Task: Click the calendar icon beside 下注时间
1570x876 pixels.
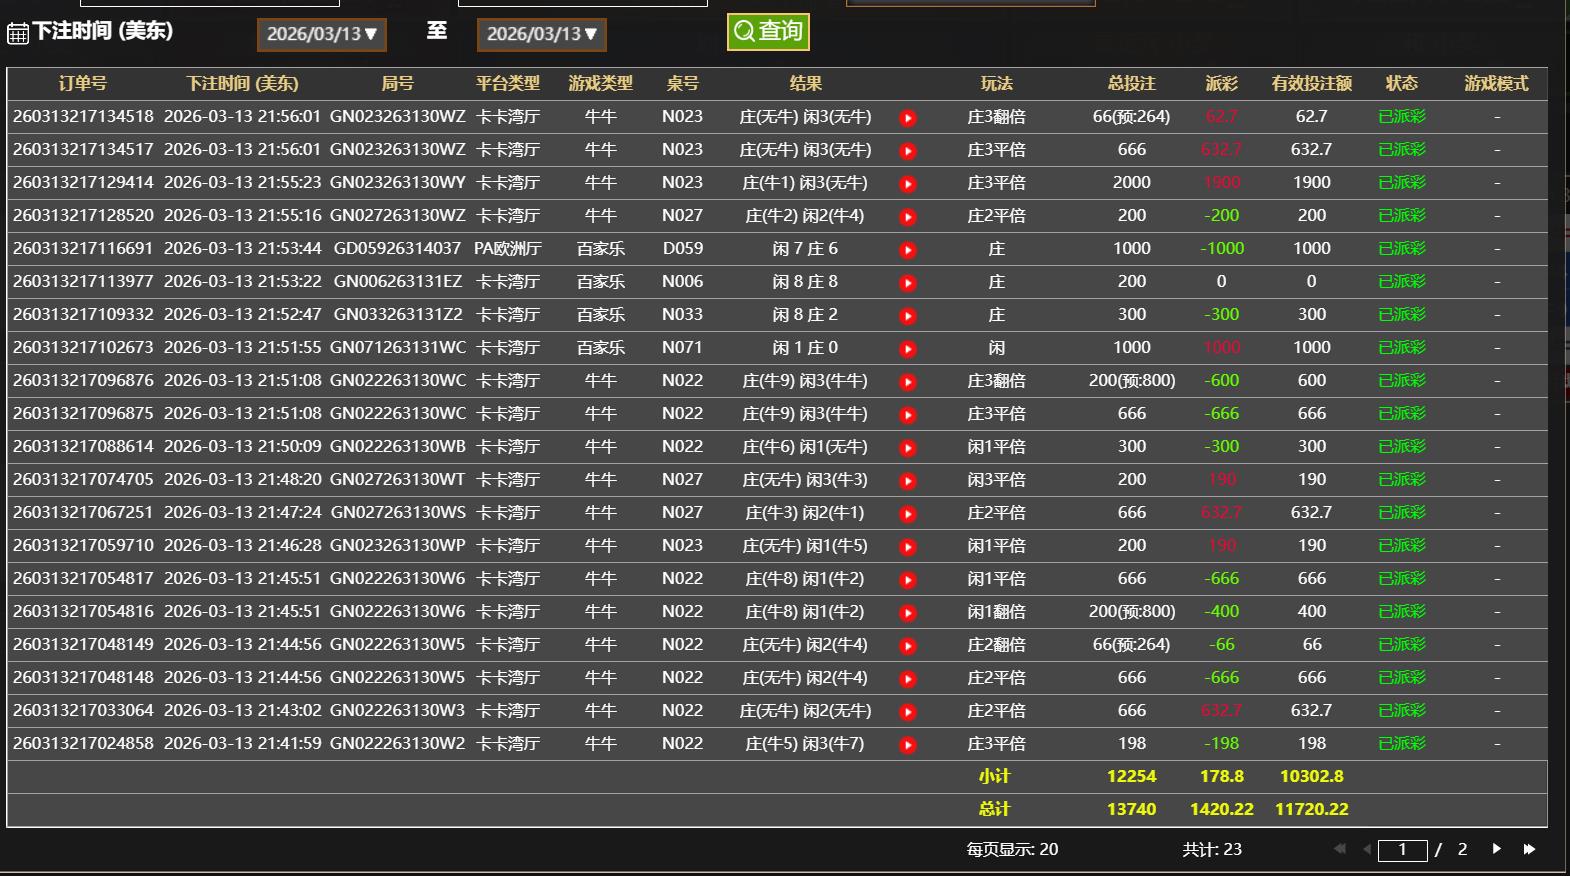Action: click(x=18, y=33)
